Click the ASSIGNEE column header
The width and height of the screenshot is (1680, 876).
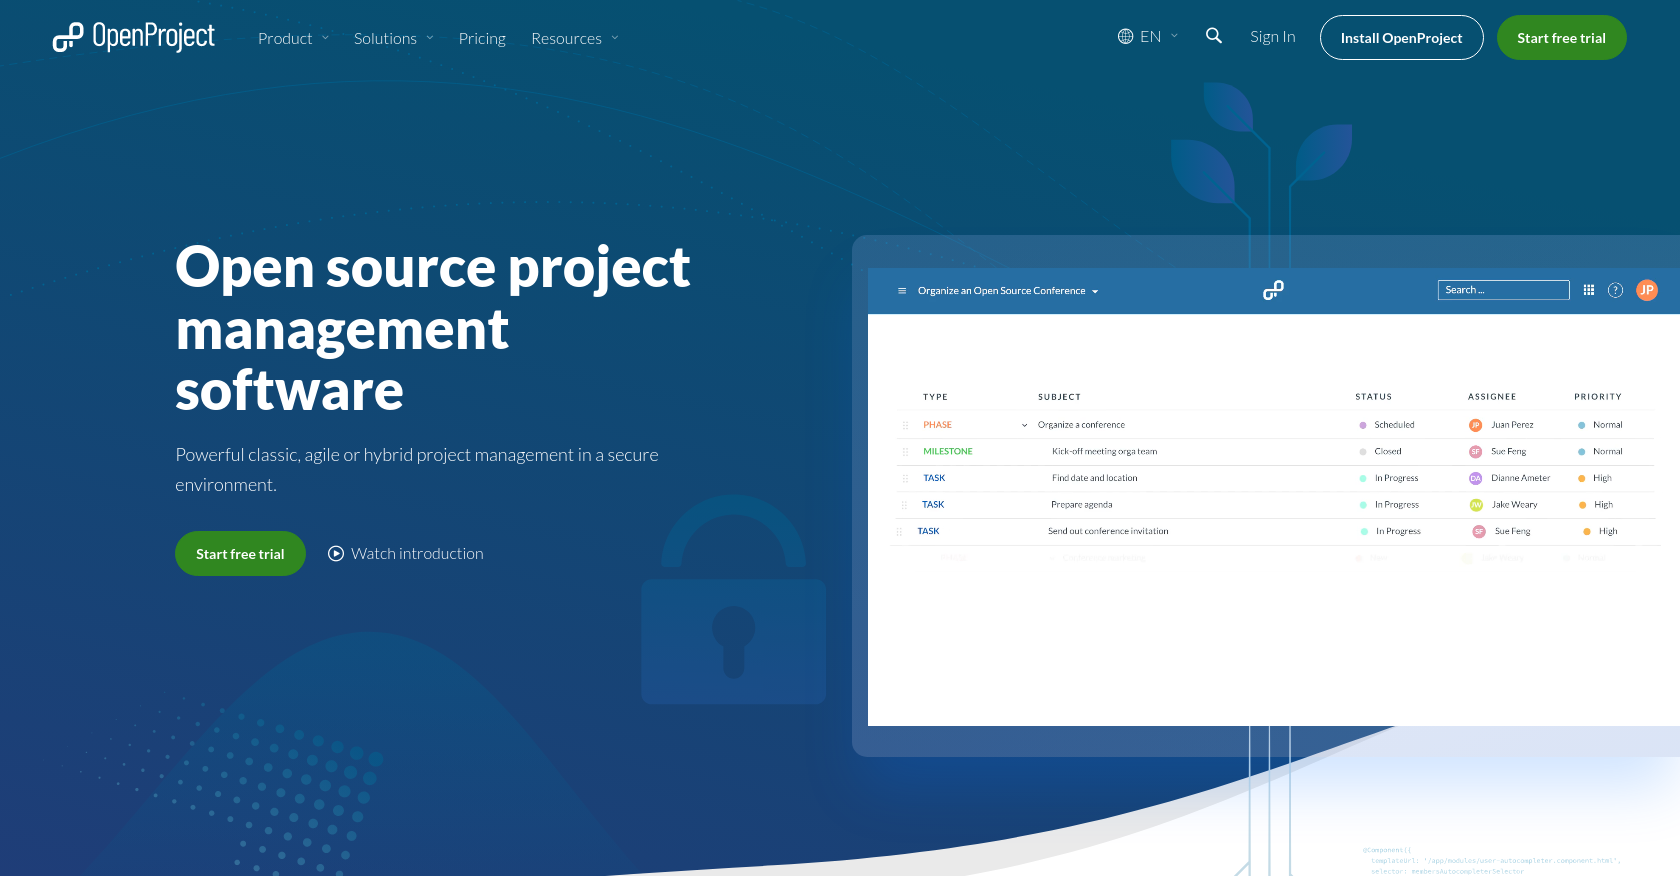click(x=1492, y=397)
